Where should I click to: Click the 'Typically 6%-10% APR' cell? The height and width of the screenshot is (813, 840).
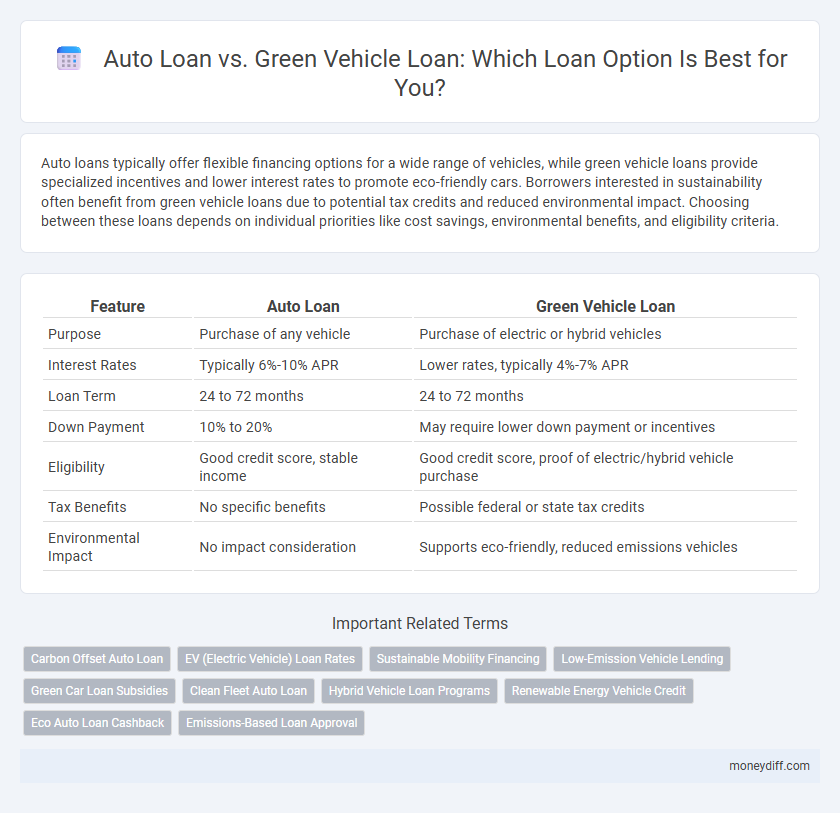point(303,365)
